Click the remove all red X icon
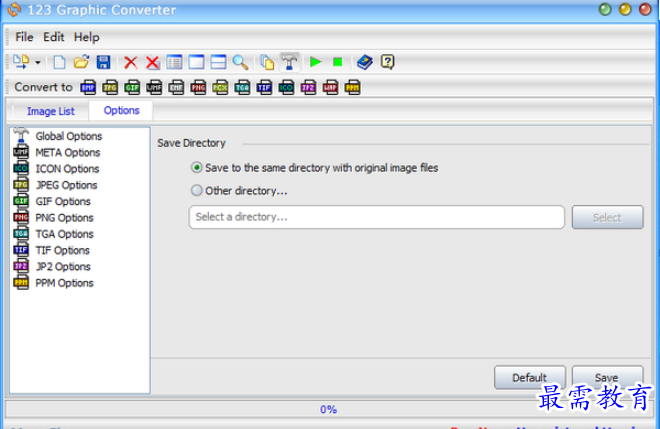 (152, 63)
